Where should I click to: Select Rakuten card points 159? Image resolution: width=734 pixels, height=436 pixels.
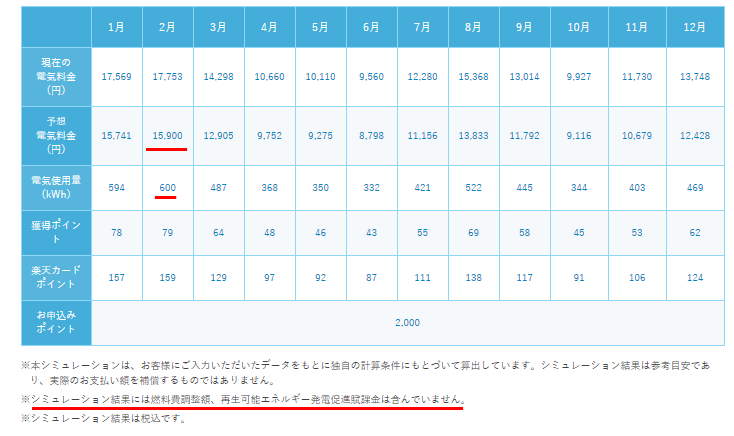(168, 278)
